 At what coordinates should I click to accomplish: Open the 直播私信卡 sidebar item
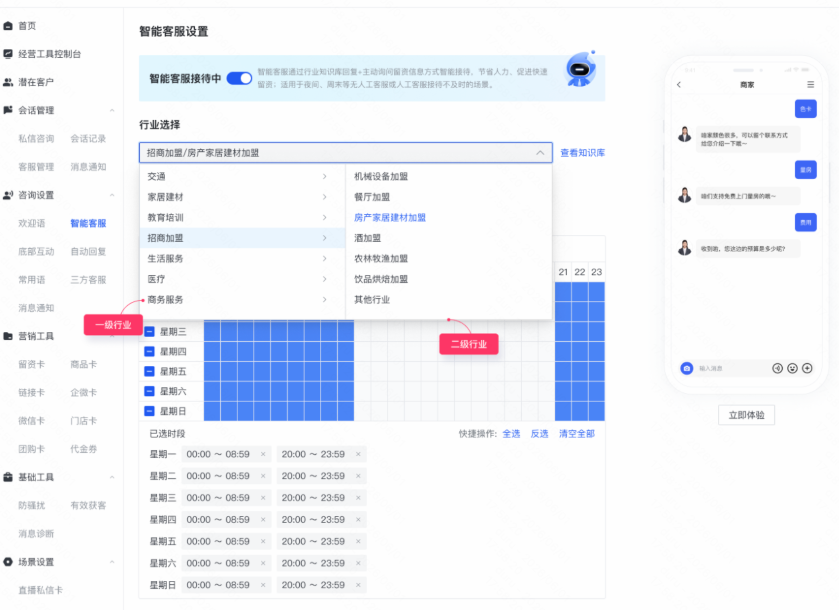pos(41,590)
